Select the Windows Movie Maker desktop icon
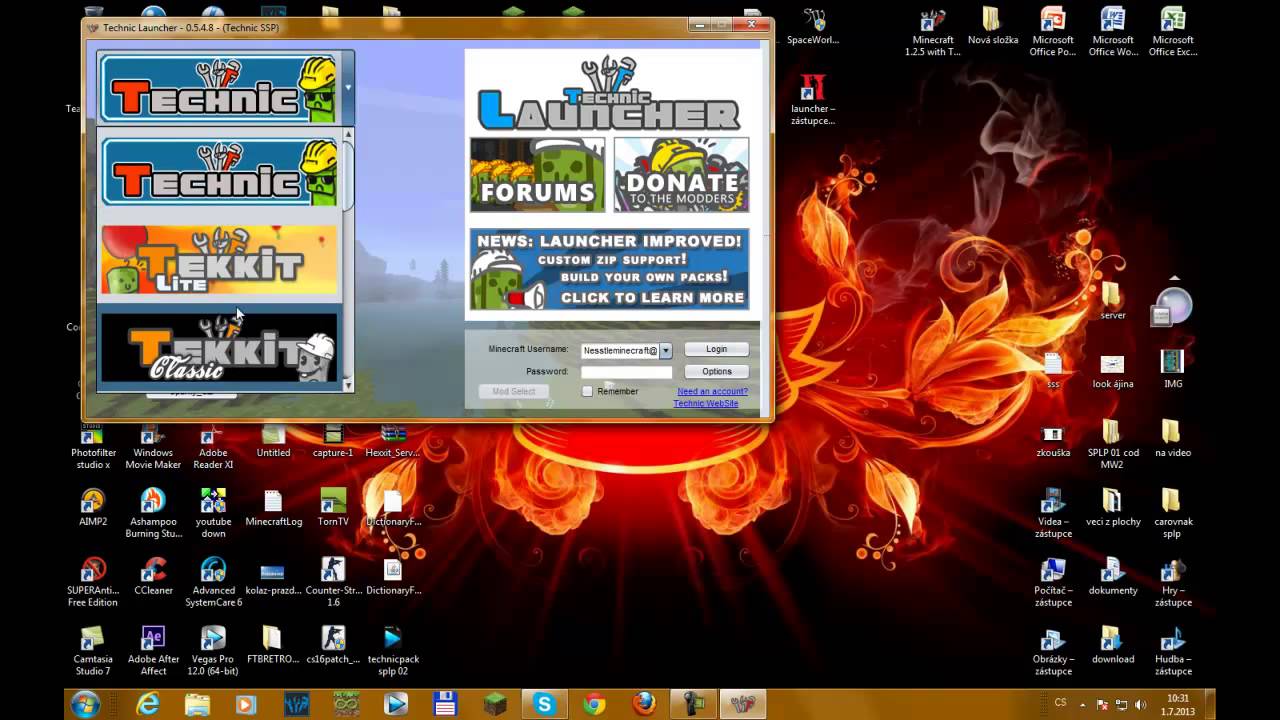 [x=153, y=446]
